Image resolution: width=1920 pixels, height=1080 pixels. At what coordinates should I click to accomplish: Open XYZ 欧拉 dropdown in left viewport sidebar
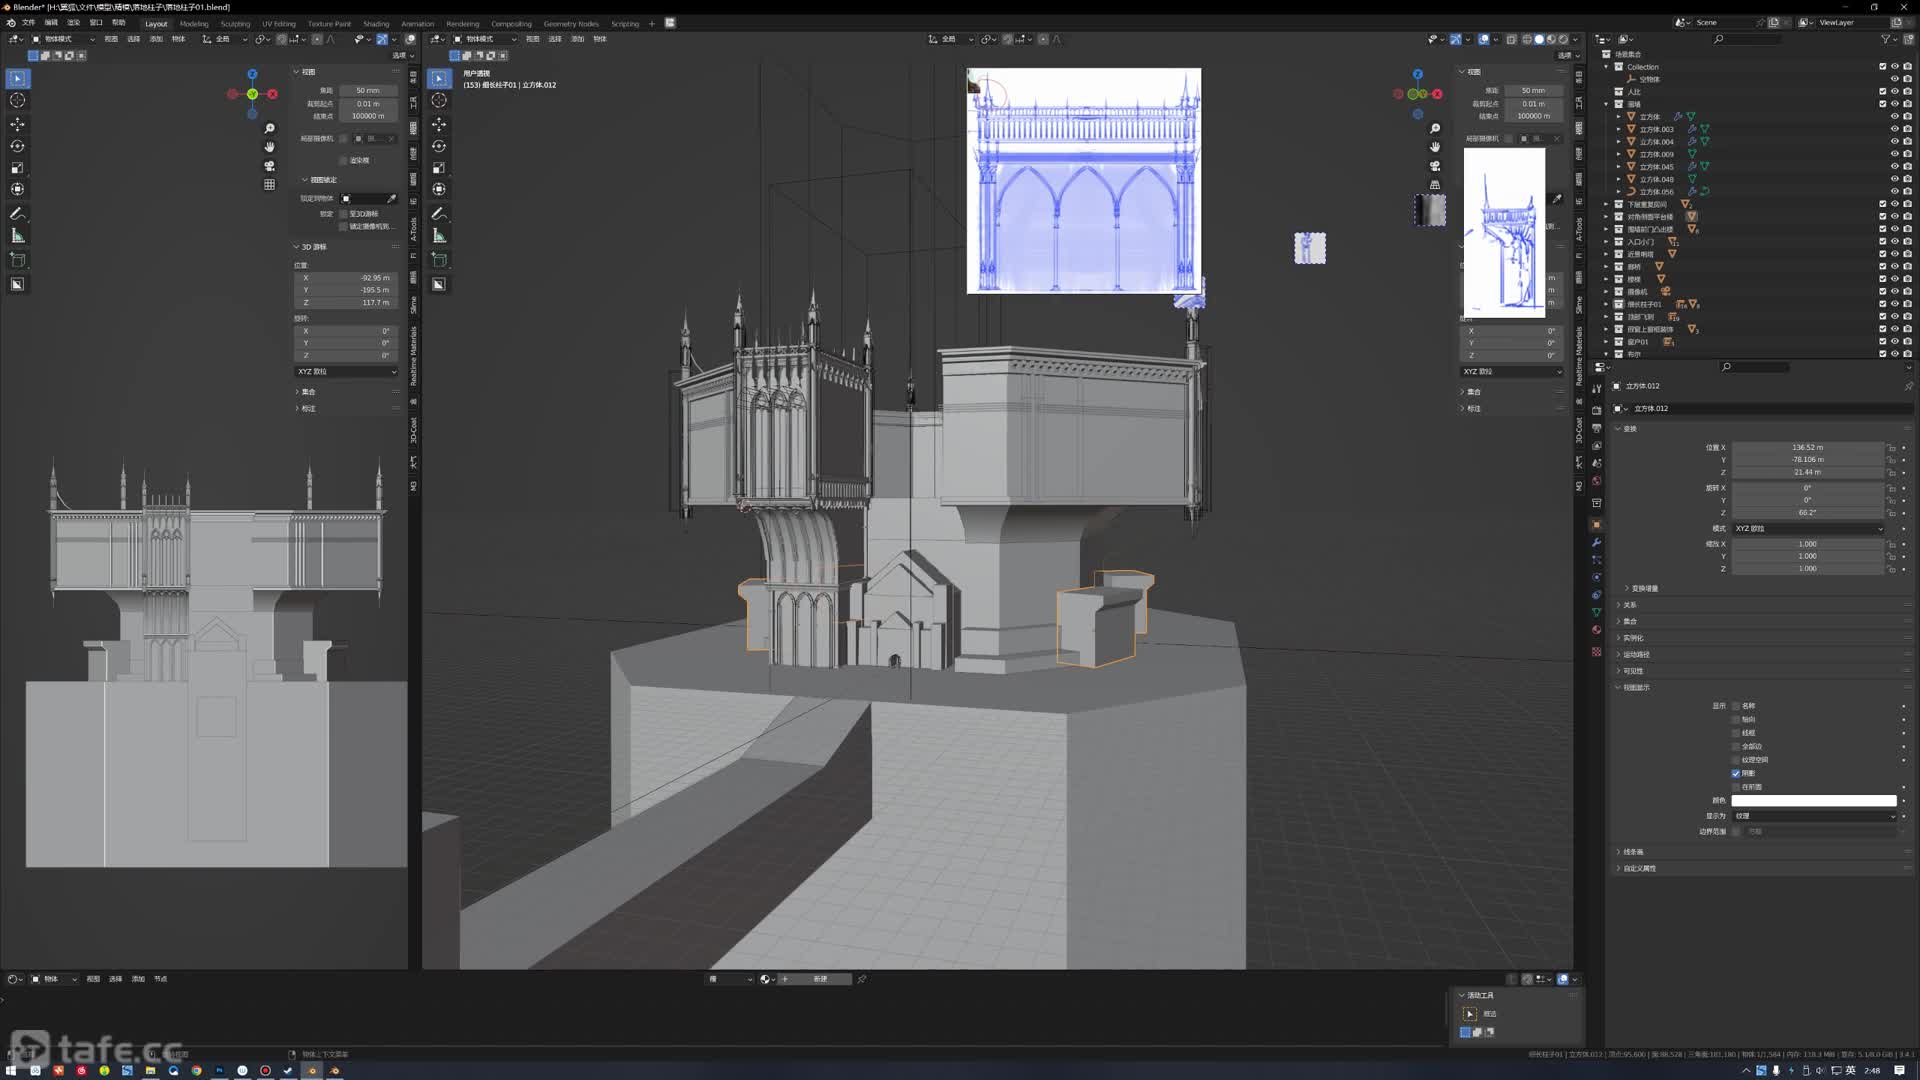(x=346, y=371)
